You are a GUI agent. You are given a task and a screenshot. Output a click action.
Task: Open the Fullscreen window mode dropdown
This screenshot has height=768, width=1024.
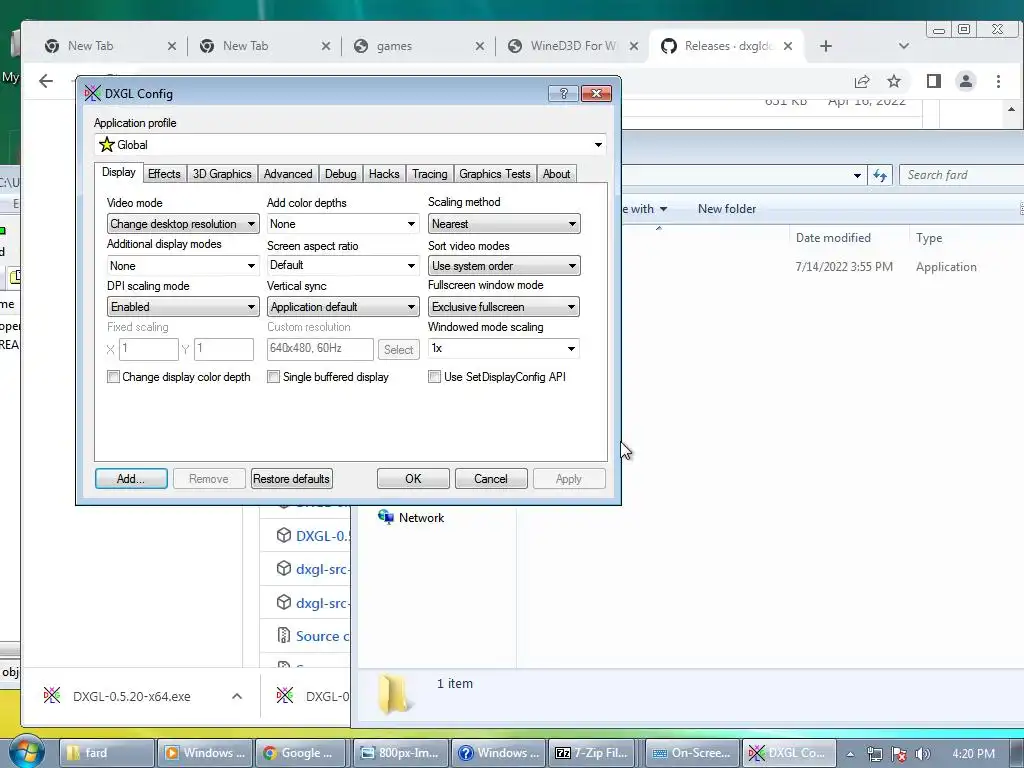click(504, 307)
